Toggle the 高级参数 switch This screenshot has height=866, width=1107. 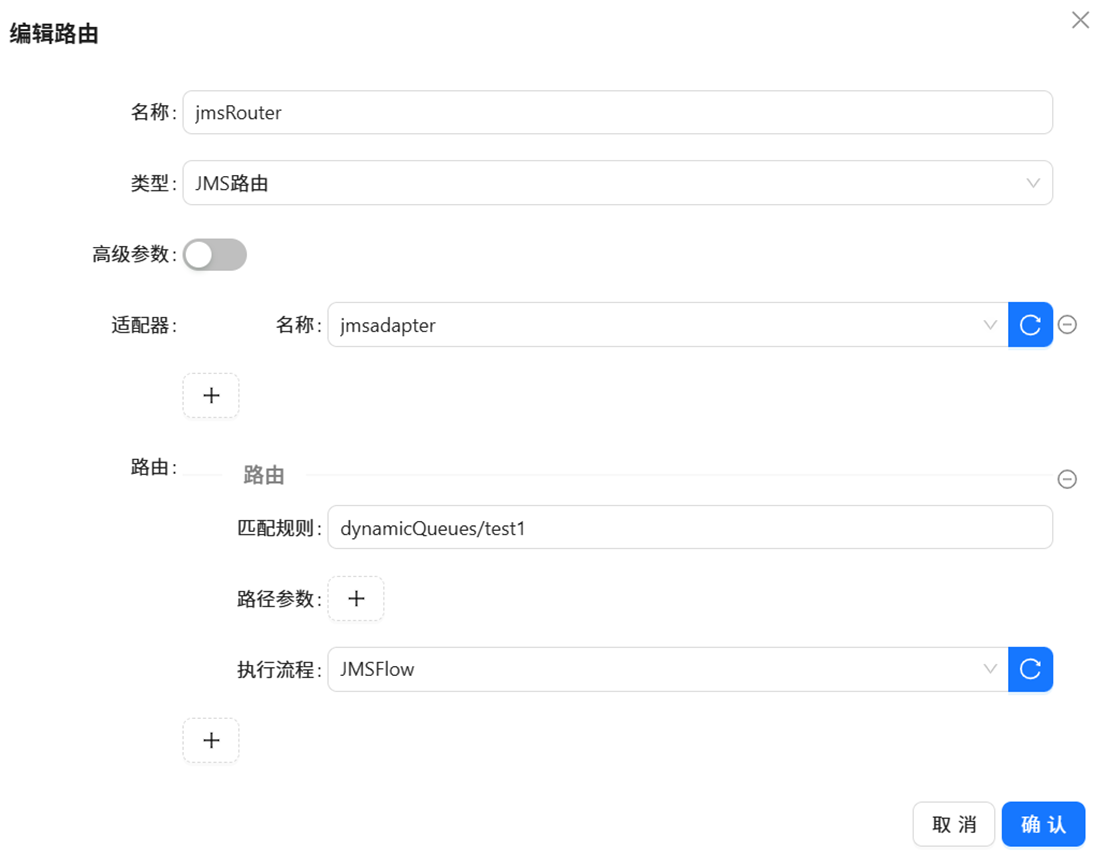point(215,255)
